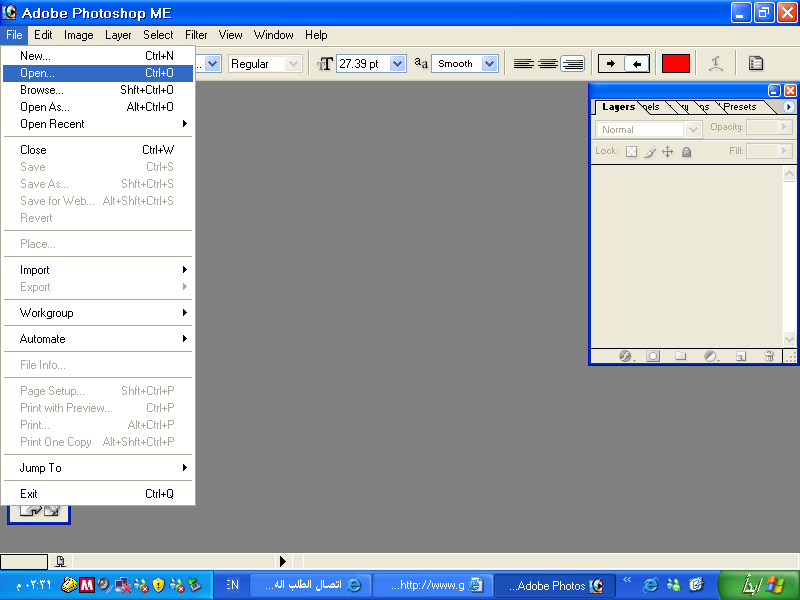Open Outlook Express from quick launch
The height and width of the screenshot is (600, 800).
(696, 585)
